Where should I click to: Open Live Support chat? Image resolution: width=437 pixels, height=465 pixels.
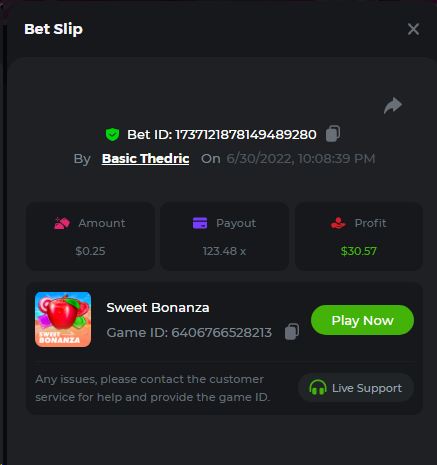356,388
